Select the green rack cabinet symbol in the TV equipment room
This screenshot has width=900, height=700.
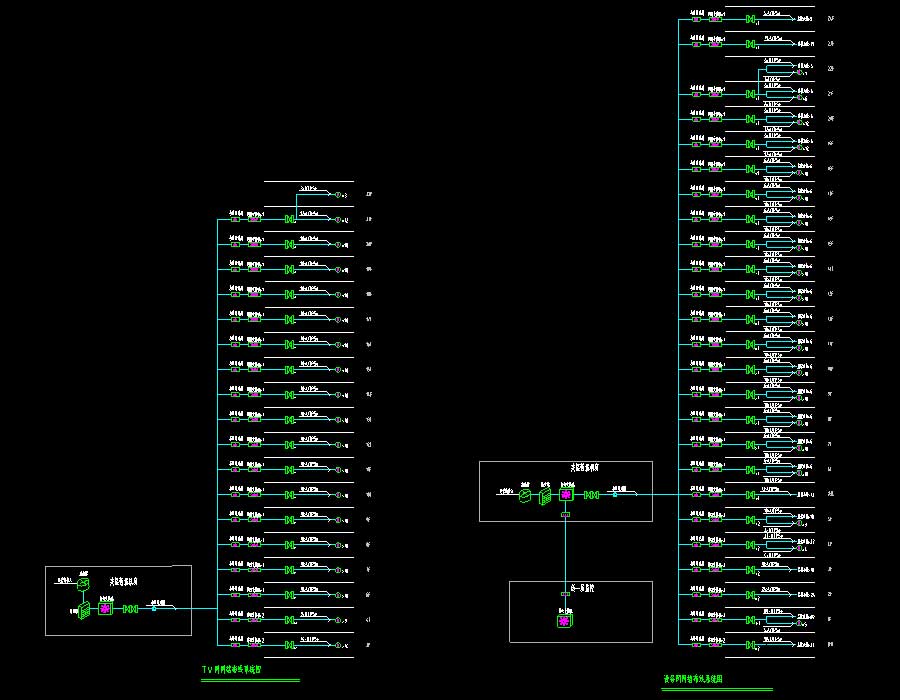click(x=84, y=610)
